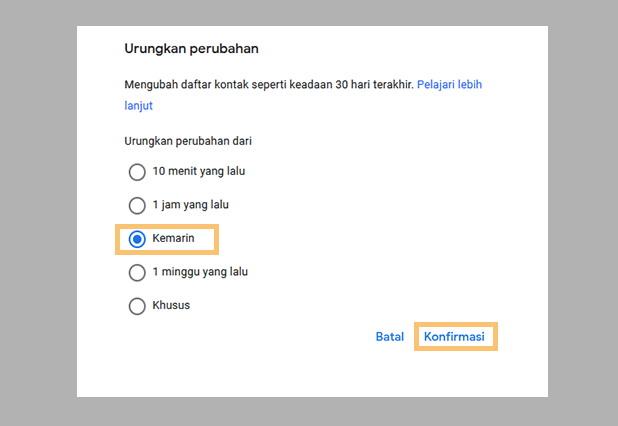Click the "1 jam yang lalu" label text
This screenshot has width=618, height=426.
pyautogui.click(x=191, y=205)
